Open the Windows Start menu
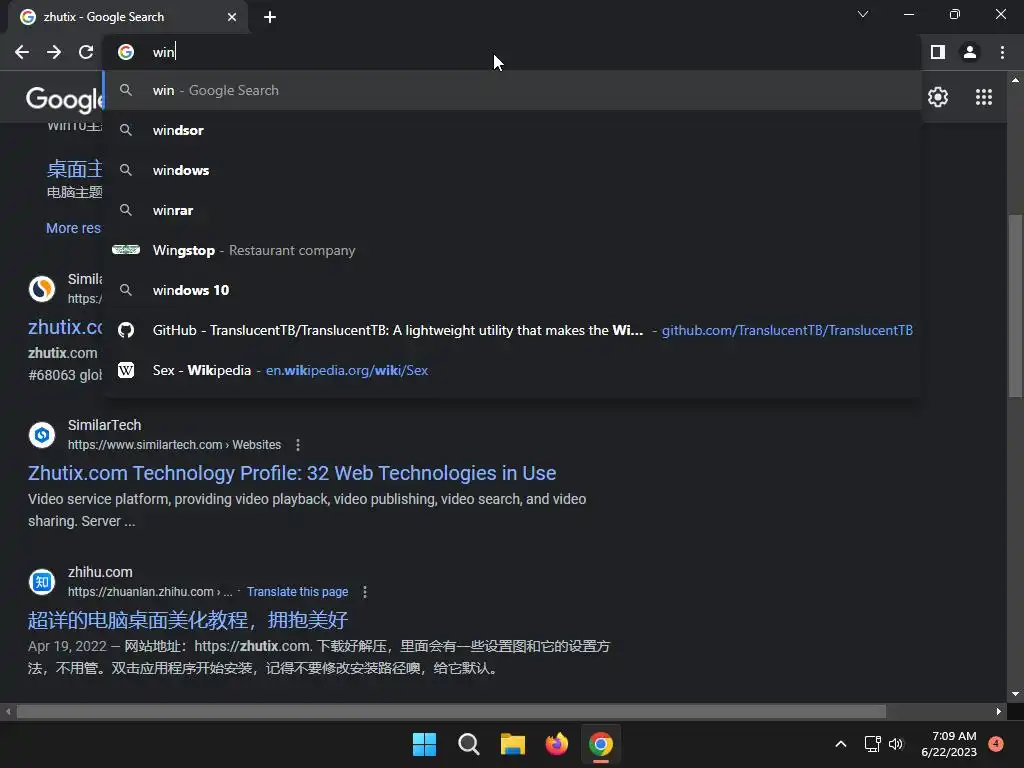 point(424,744)
